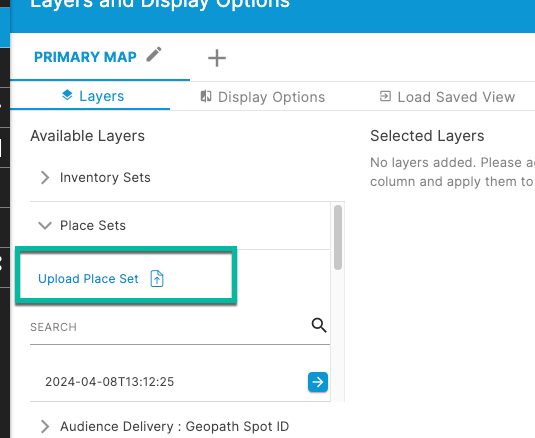
Task: Click the search magnifier icon
Action: [x=319, y=325]
